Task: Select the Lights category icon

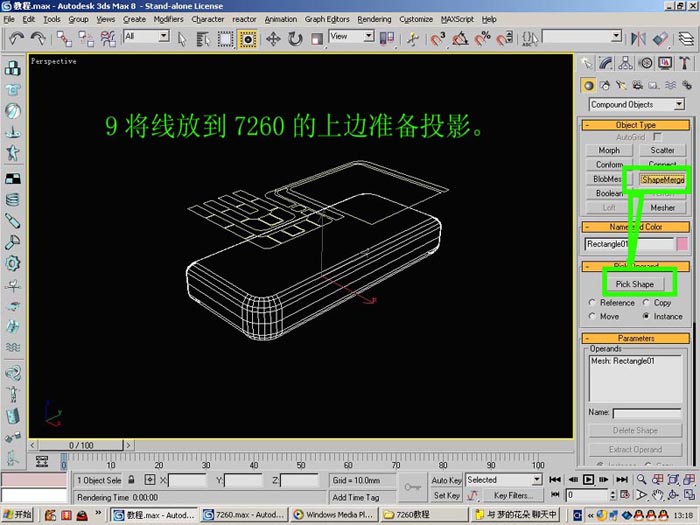Action: [621, 85]
